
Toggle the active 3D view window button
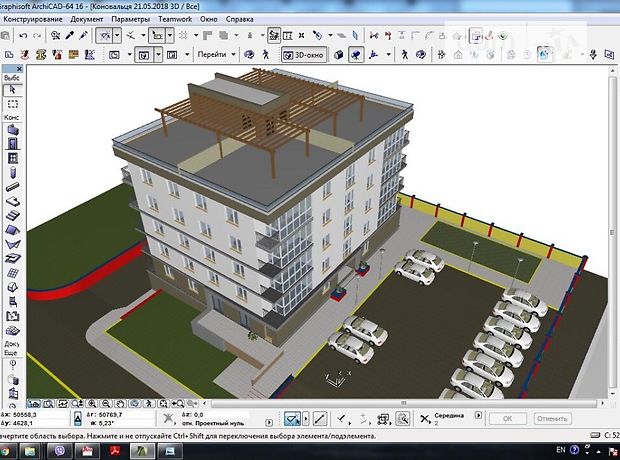(x=144, y=55)
